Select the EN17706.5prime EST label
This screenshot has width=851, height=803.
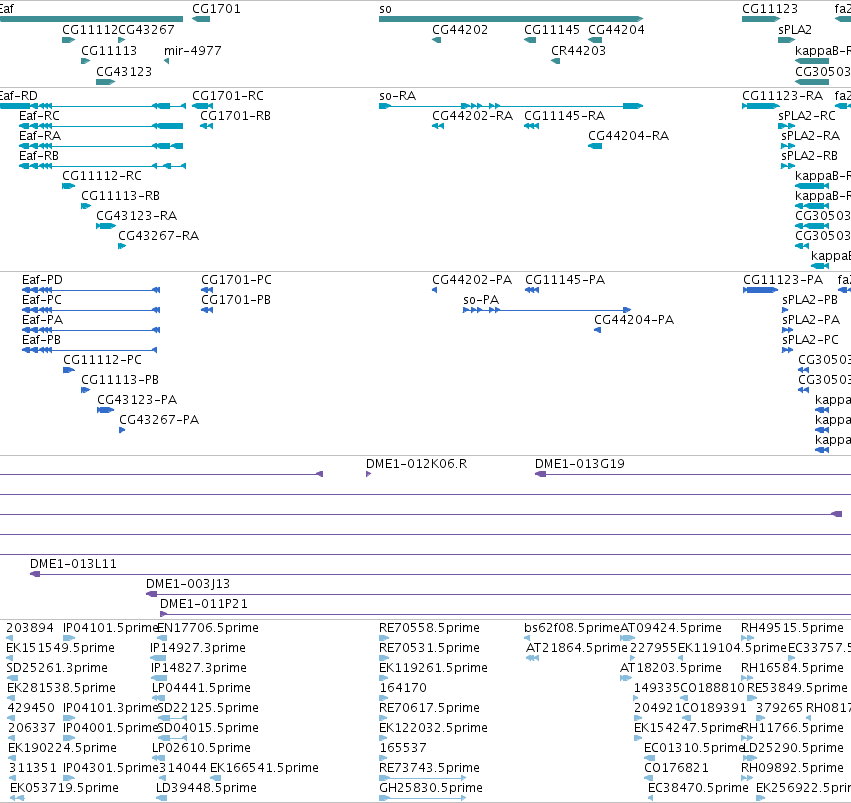207,628
